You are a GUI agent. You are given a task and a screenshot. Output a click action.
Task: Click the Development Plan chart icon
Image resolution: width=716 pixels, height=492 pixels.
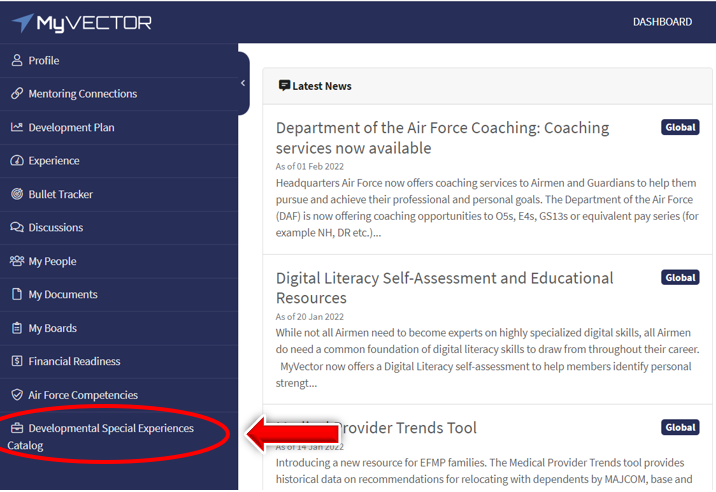click(17, 128)
